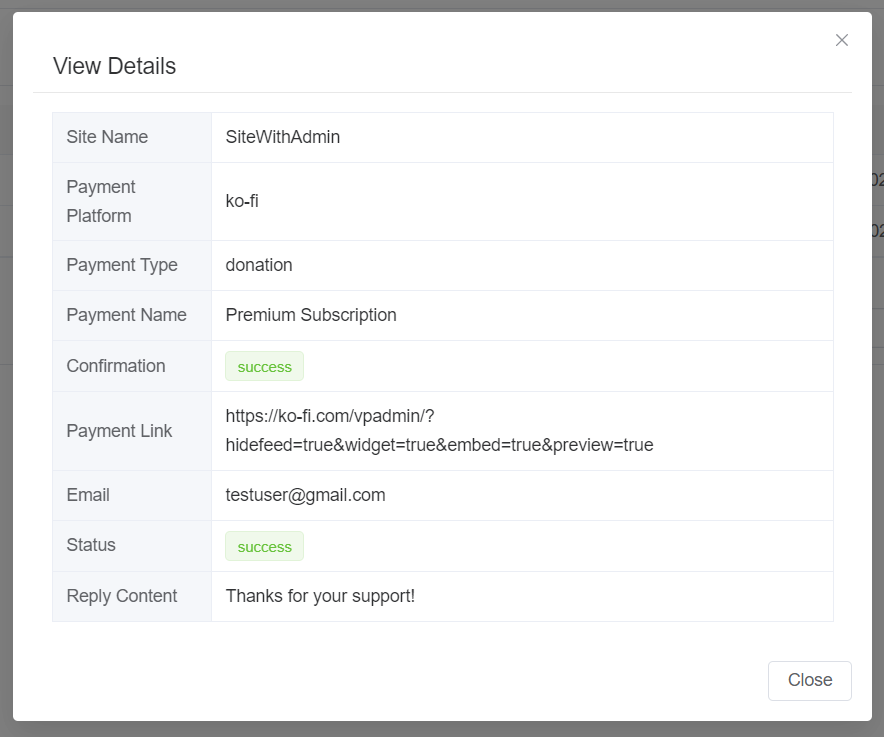Screen dimensions: 884x737
Task: Click the Close button
Action: pos(809,680)
